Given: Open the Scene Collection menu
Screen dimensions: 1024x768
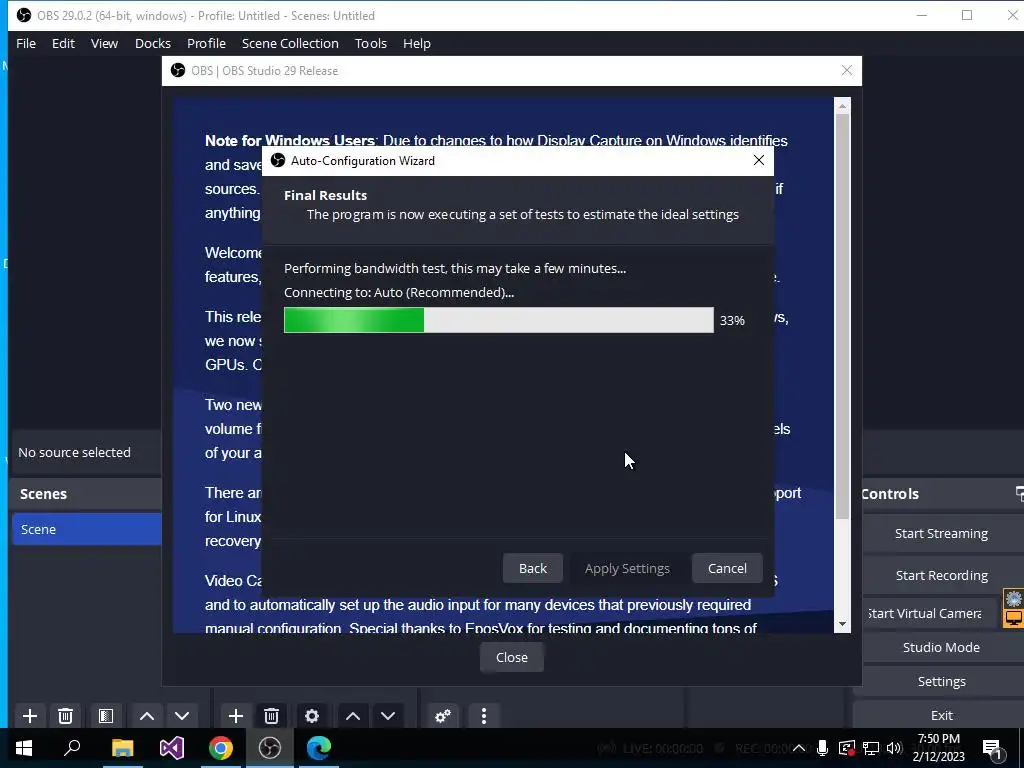Looking at the screenshot, I should [x=290, y=43].
